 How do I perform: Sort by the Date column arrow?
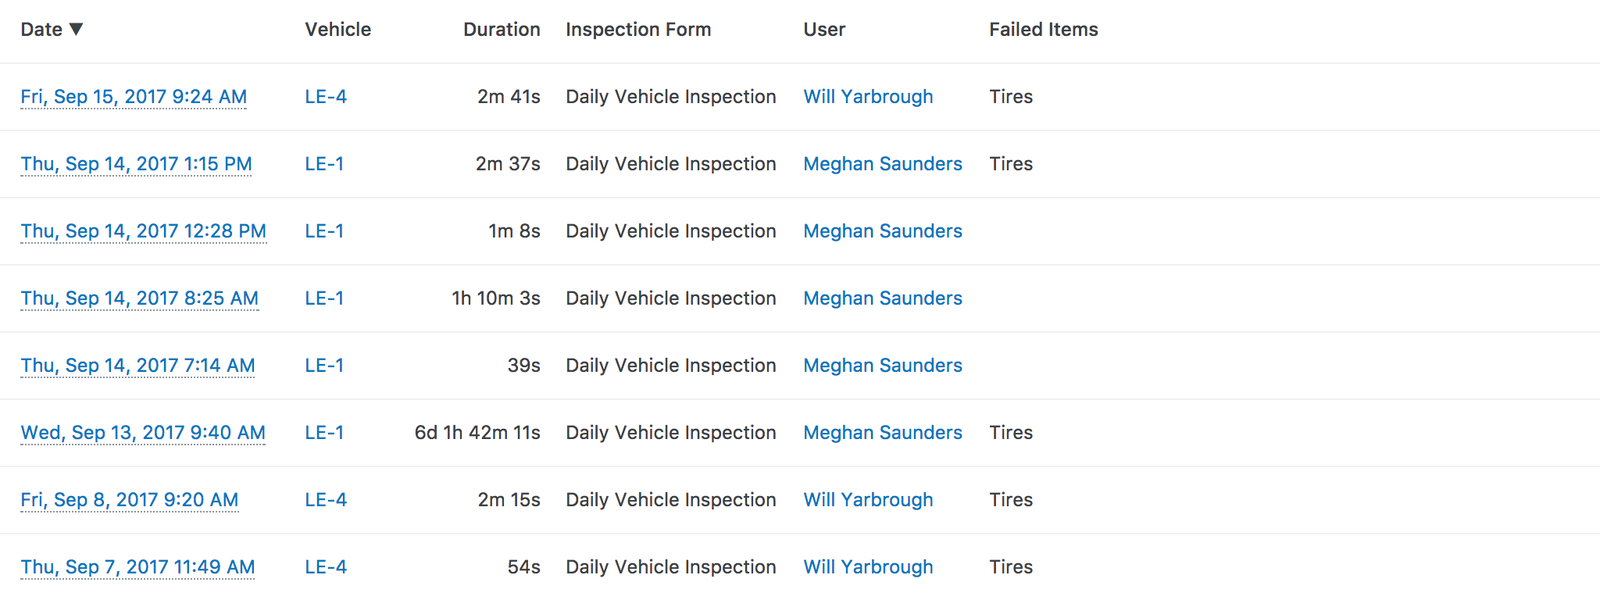tap(76, 29)
